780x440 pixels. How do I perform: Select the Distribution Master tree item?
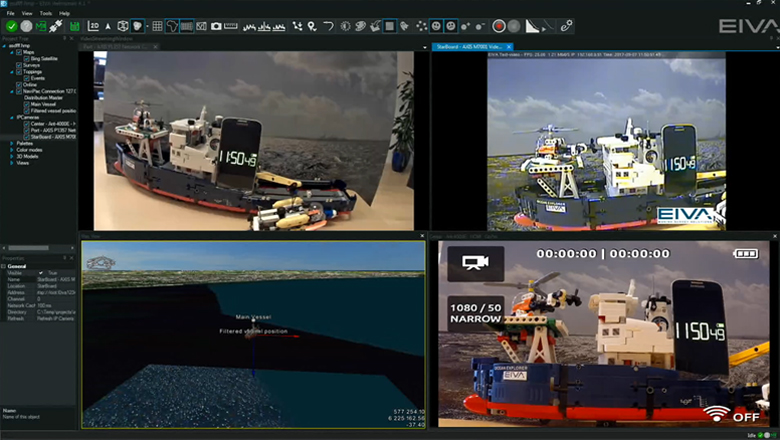[43, 98]
